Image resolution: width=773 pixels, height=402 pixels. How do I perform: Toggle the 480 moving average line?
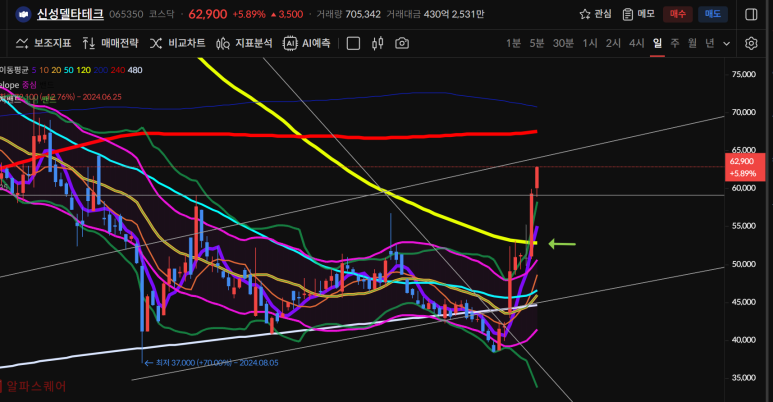coord(135,70)
